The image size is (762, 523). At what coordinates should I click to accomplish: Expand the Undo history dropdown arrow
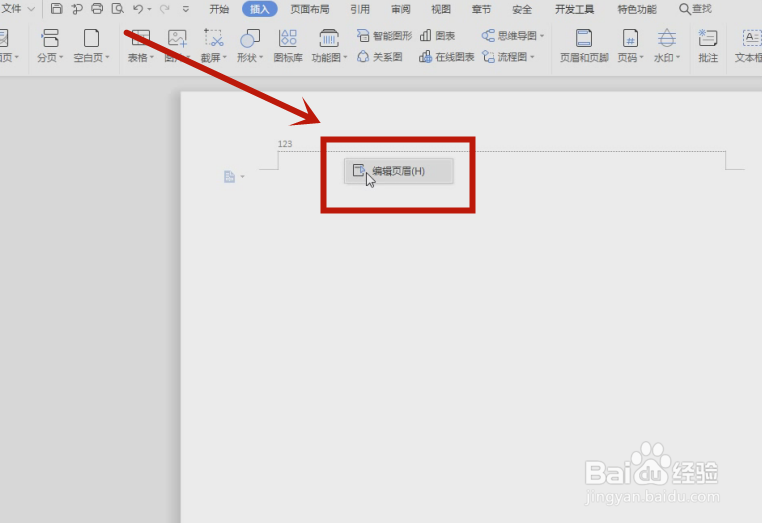[149, 9]
